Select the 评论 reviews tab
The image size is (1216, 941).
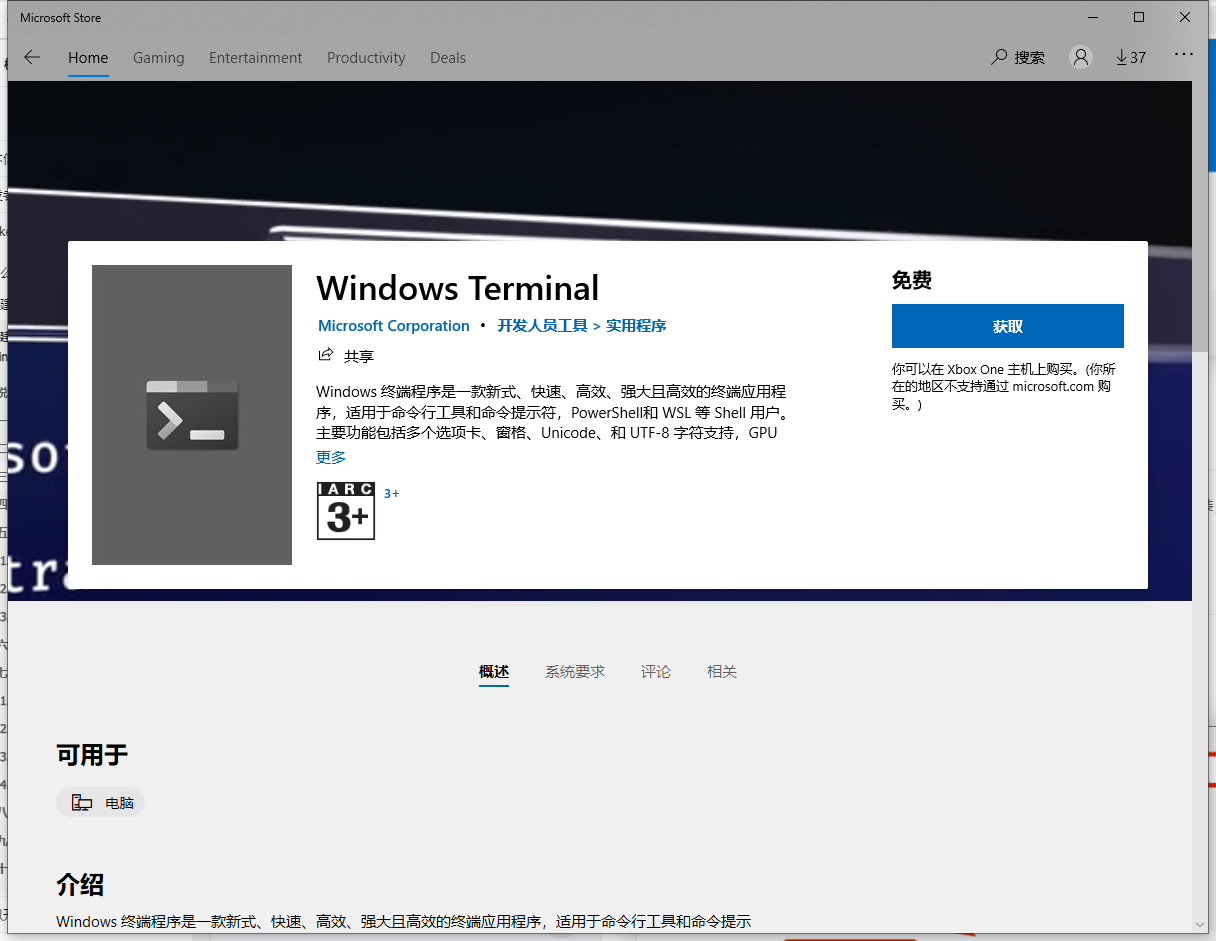[x=656, y=672]
